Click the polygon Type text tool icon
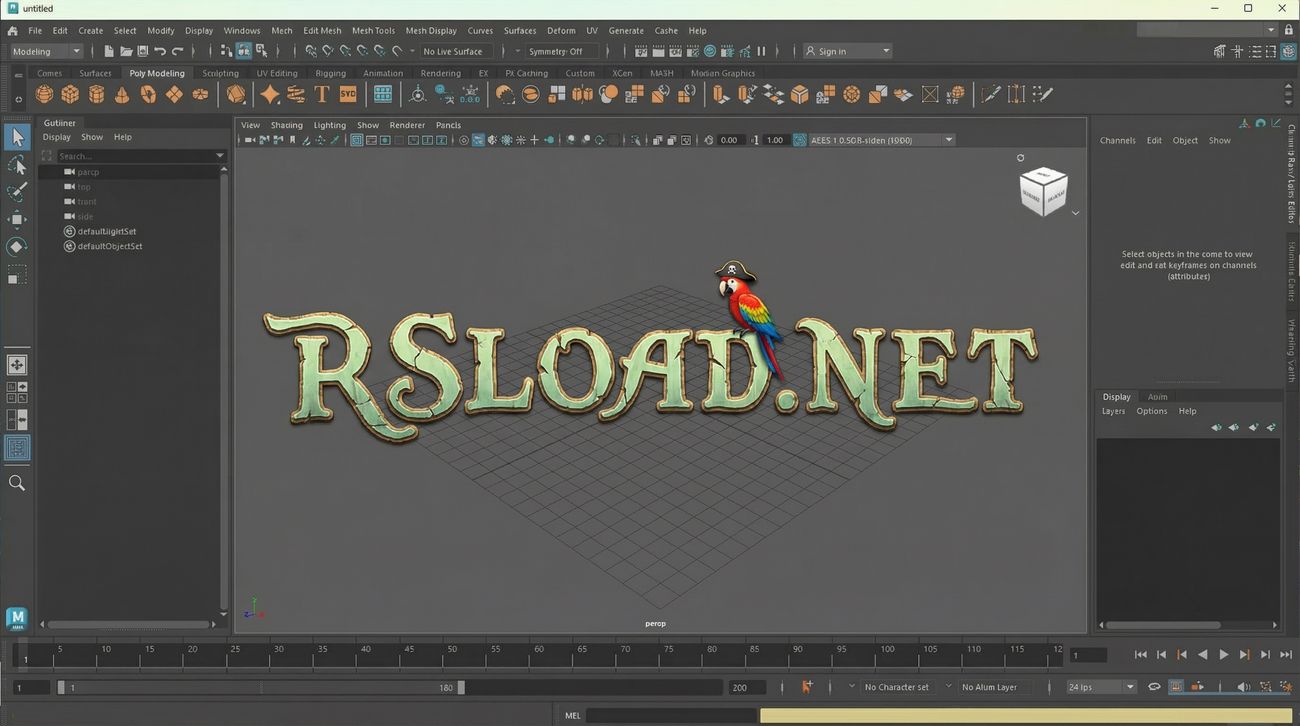Viewport: 1300px width, 726px height. tap(321, 94)
